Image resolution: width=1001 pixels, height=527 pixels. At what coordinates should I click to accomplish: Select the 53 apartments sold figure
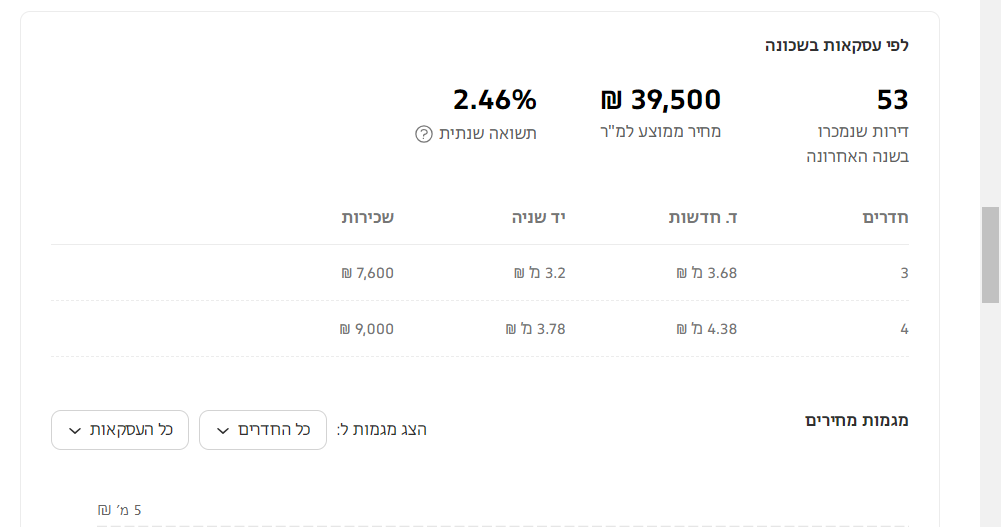892,100
